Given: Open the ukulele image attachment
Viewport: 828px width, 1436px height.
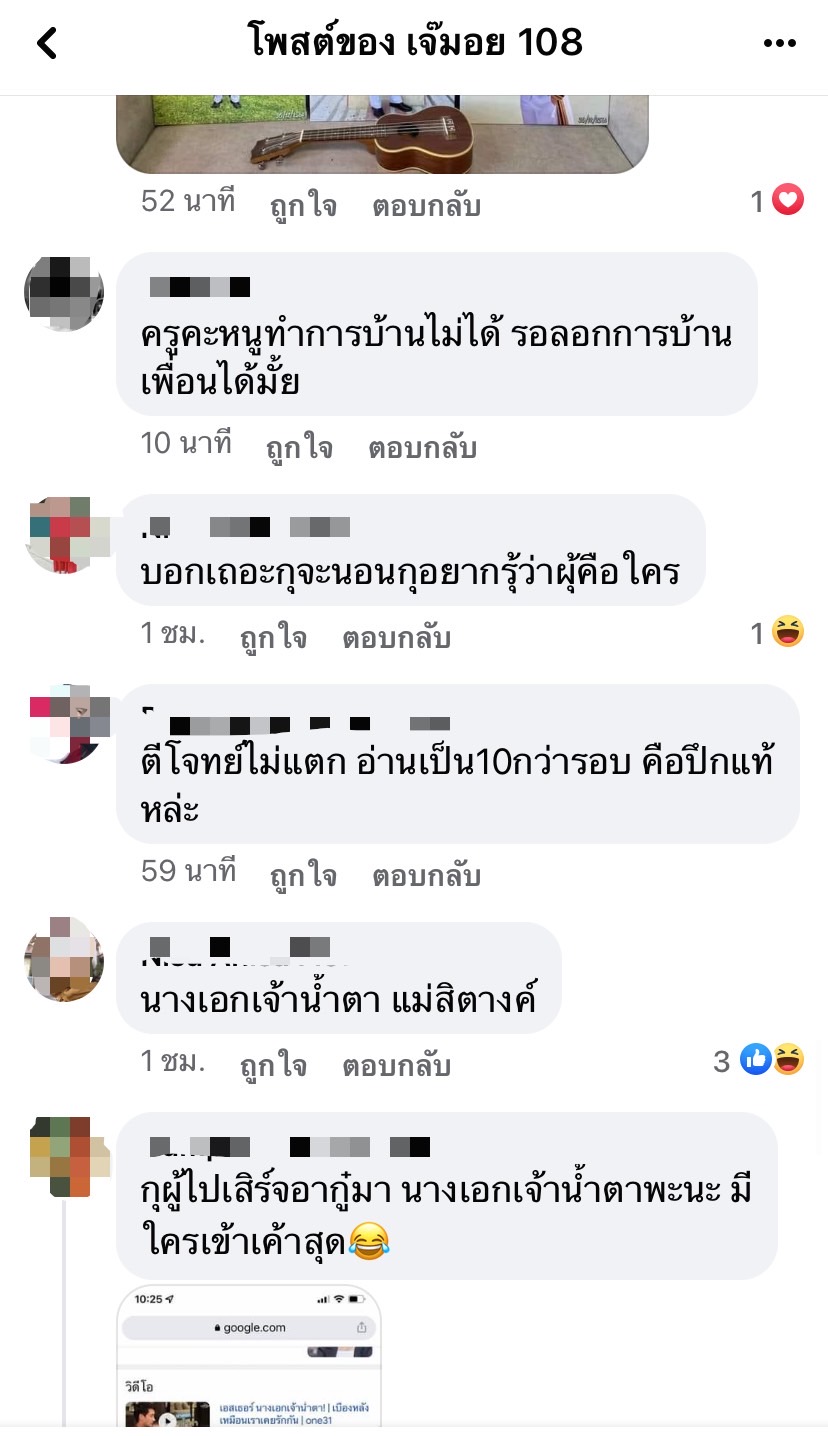Looking at the screenshot, I should tap(383, 134).
